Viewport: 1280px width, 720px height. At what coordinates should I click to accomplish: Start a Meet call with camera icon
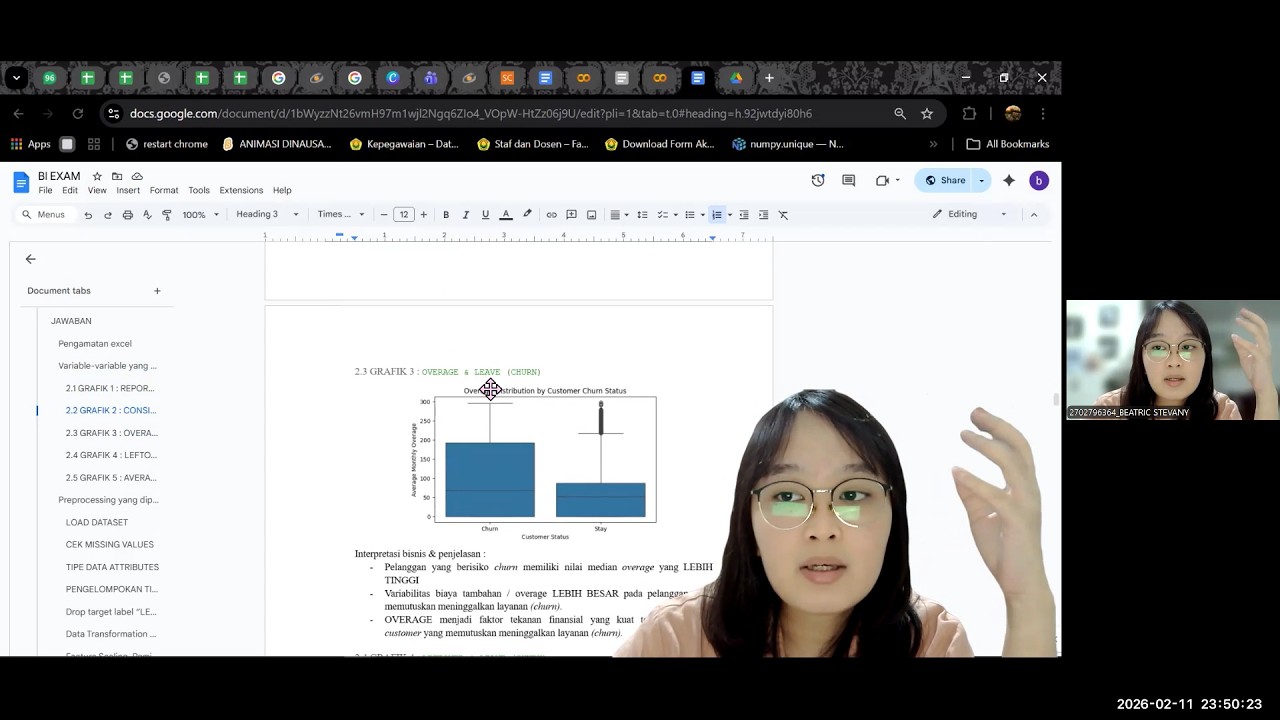(882, 181)
